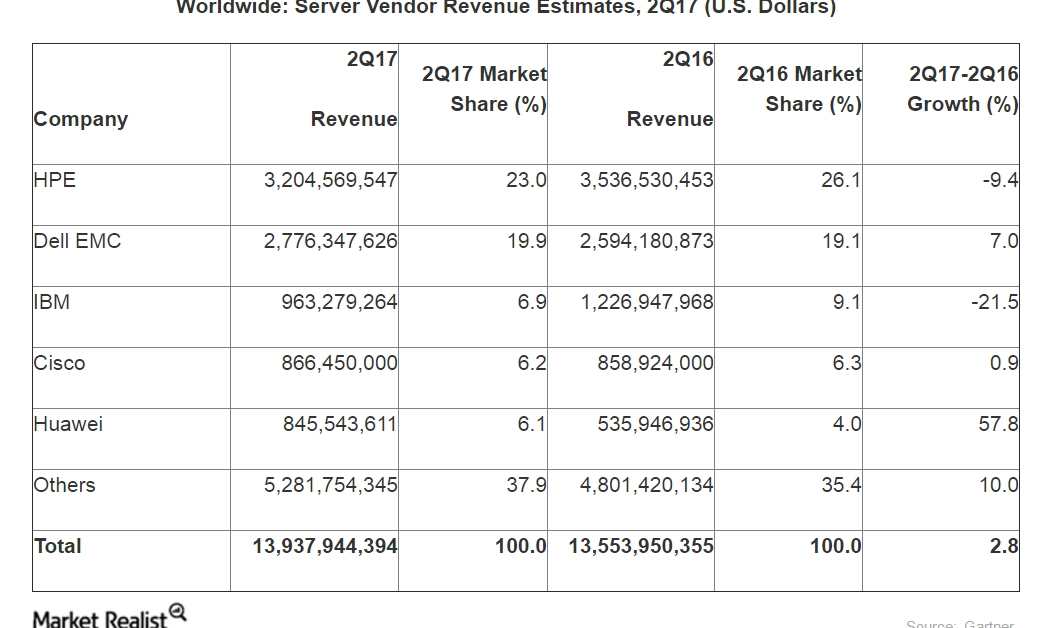The height and width of the screenshot is (628, 1051).
Task: Click Others 2Q16 share value 35.4
Action: 841,485
